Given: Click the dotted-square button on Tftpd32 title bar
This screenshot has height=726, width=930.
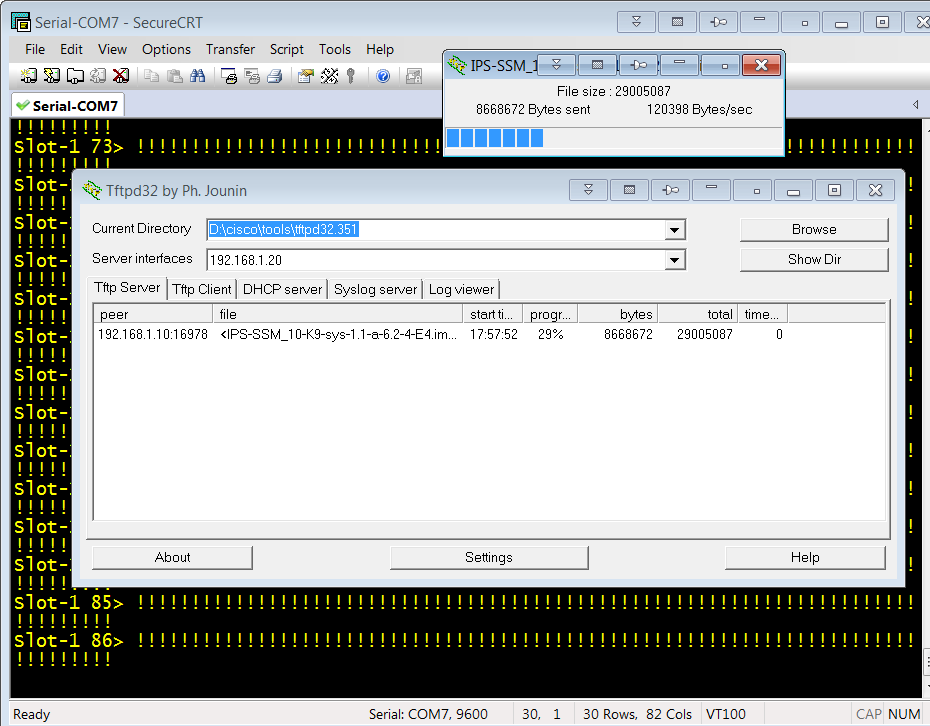Looking at the screenshot, I should tap(629, 190).
